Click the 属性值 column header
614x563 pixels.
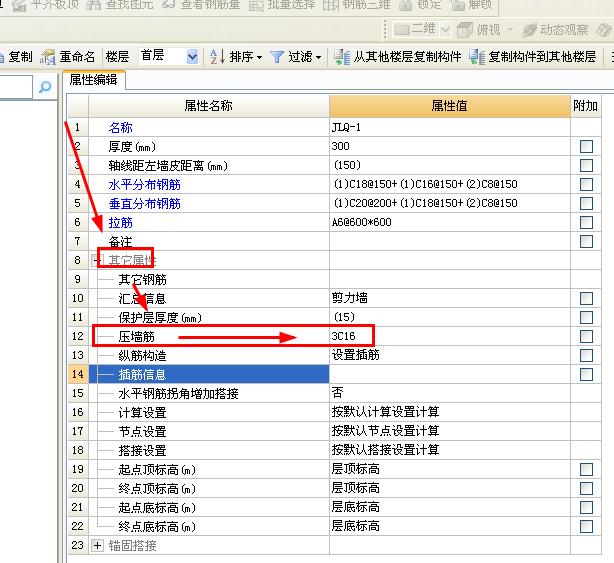pos(450,106)
